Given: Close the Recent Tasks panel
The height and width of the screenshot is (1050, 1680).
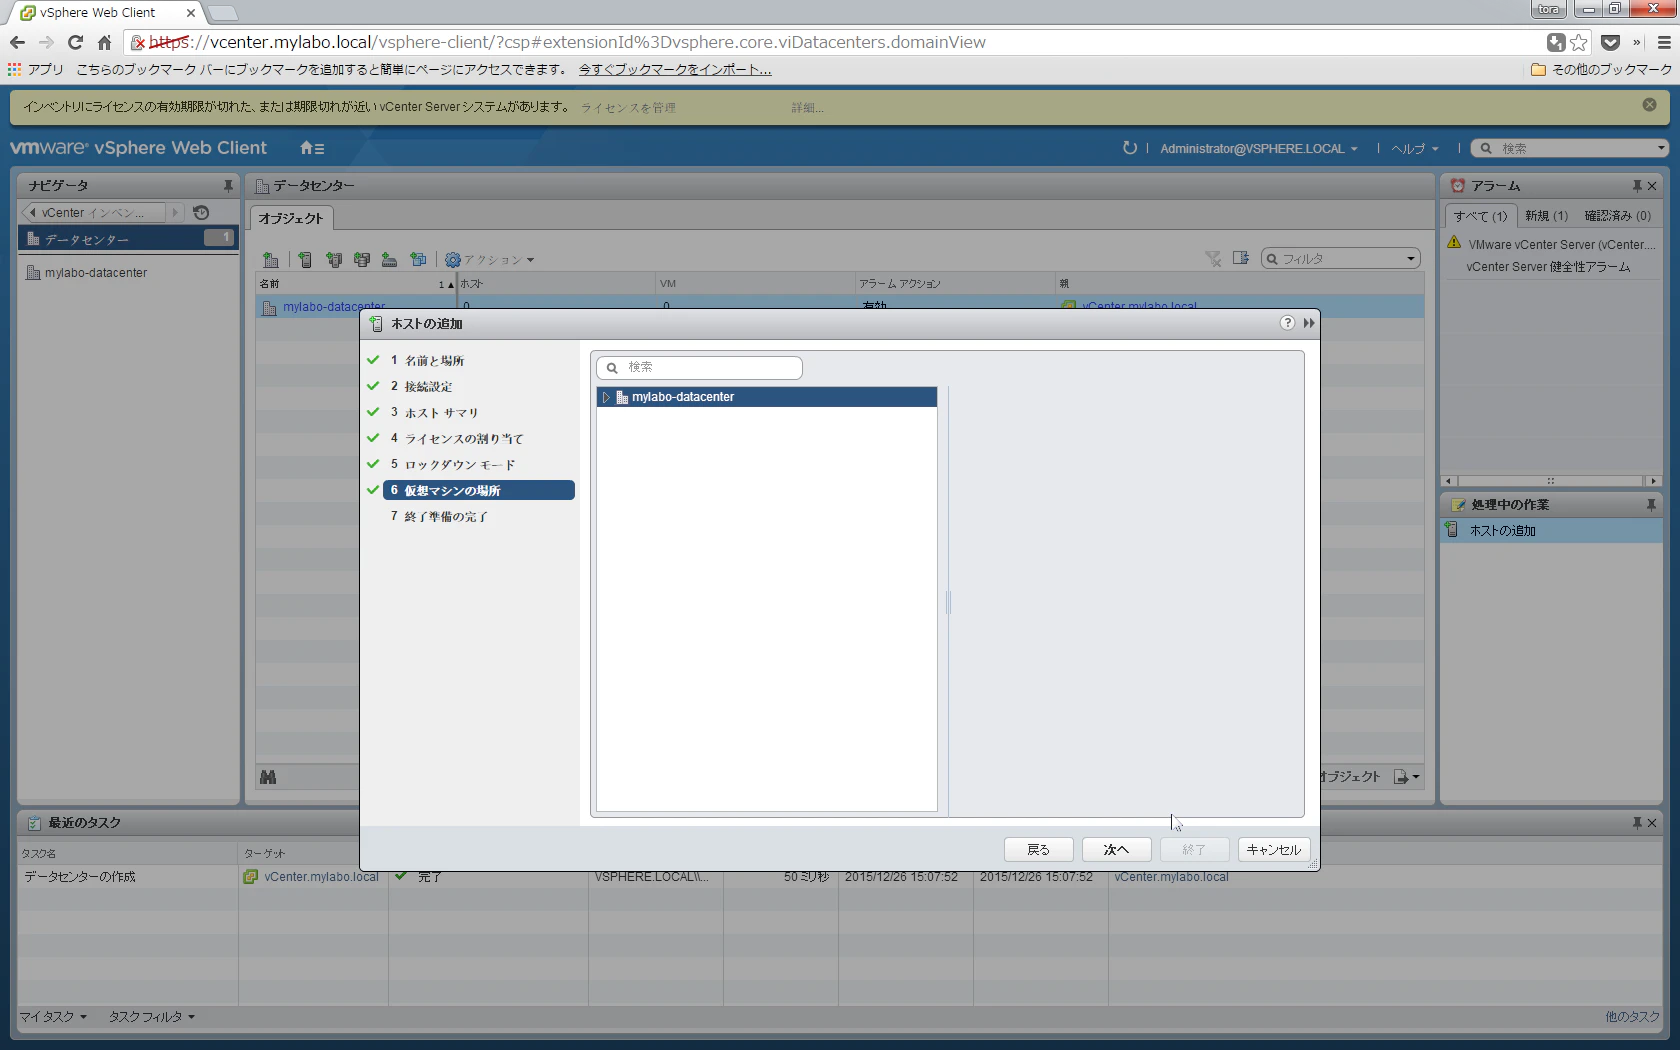Looking at the screenshot, I should pos(1652,823).
